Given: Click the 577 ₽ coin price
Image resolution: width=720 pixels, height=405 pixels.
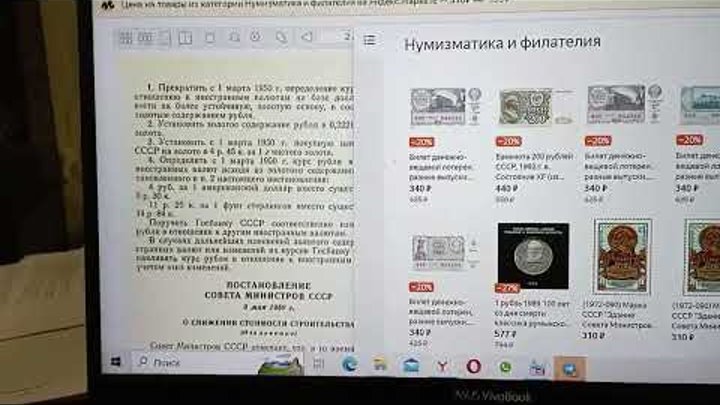Looking at the screenshot, I should 505,334.
